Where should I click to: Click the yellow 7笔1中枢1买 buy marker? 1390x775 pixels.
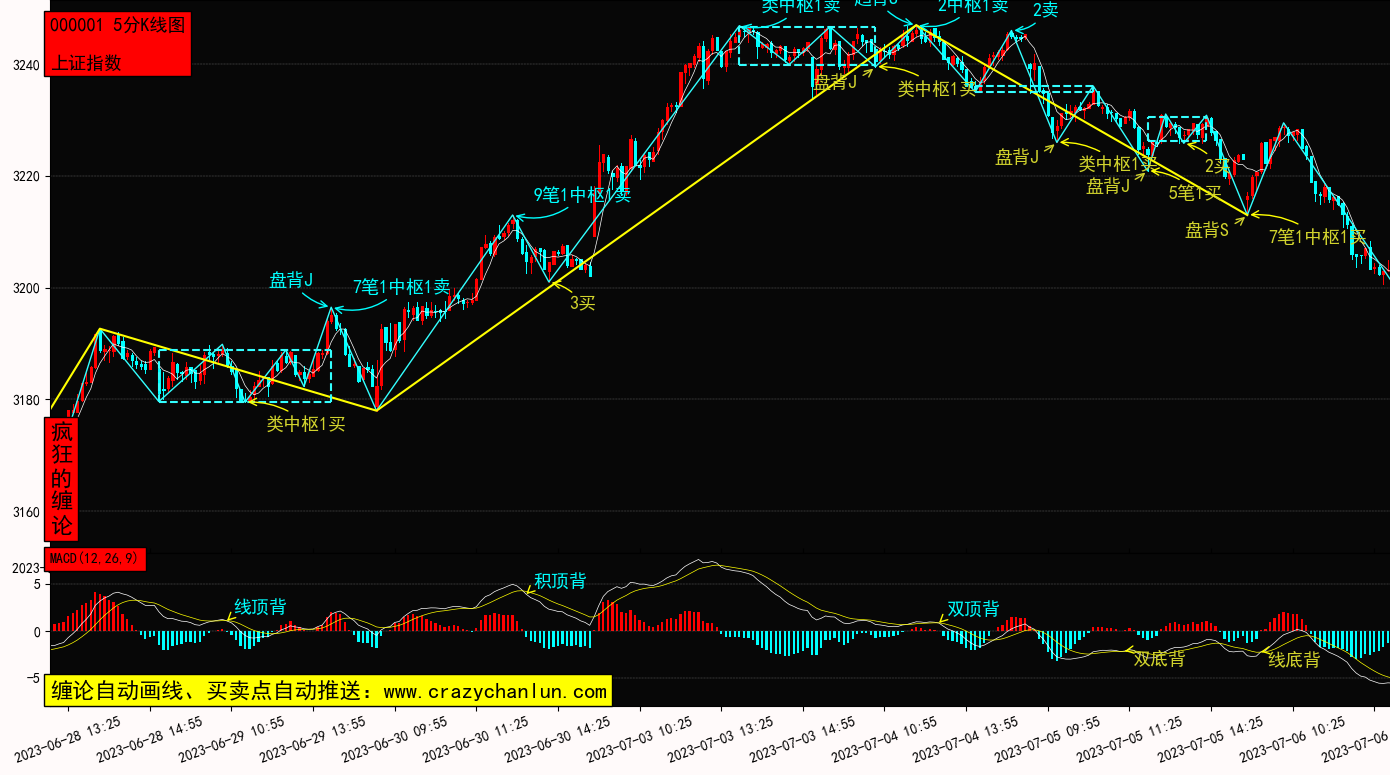[1317, 237]
